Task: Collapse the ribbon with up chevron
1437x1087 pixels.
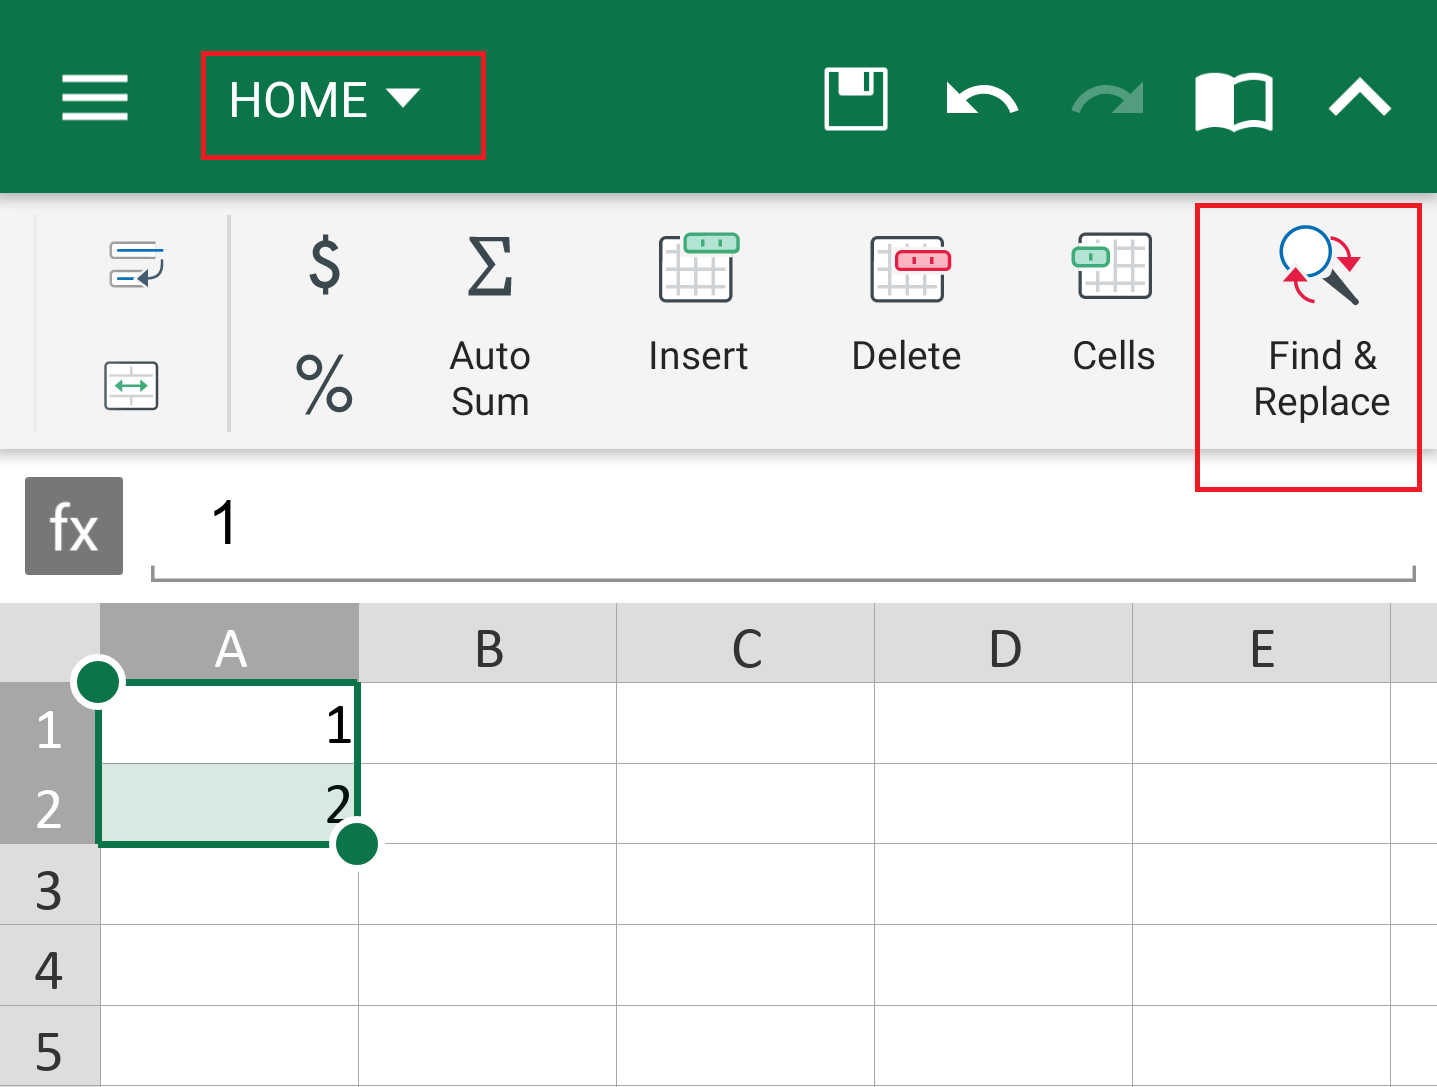Action: pyautogui.click(x=1360, y=98)
